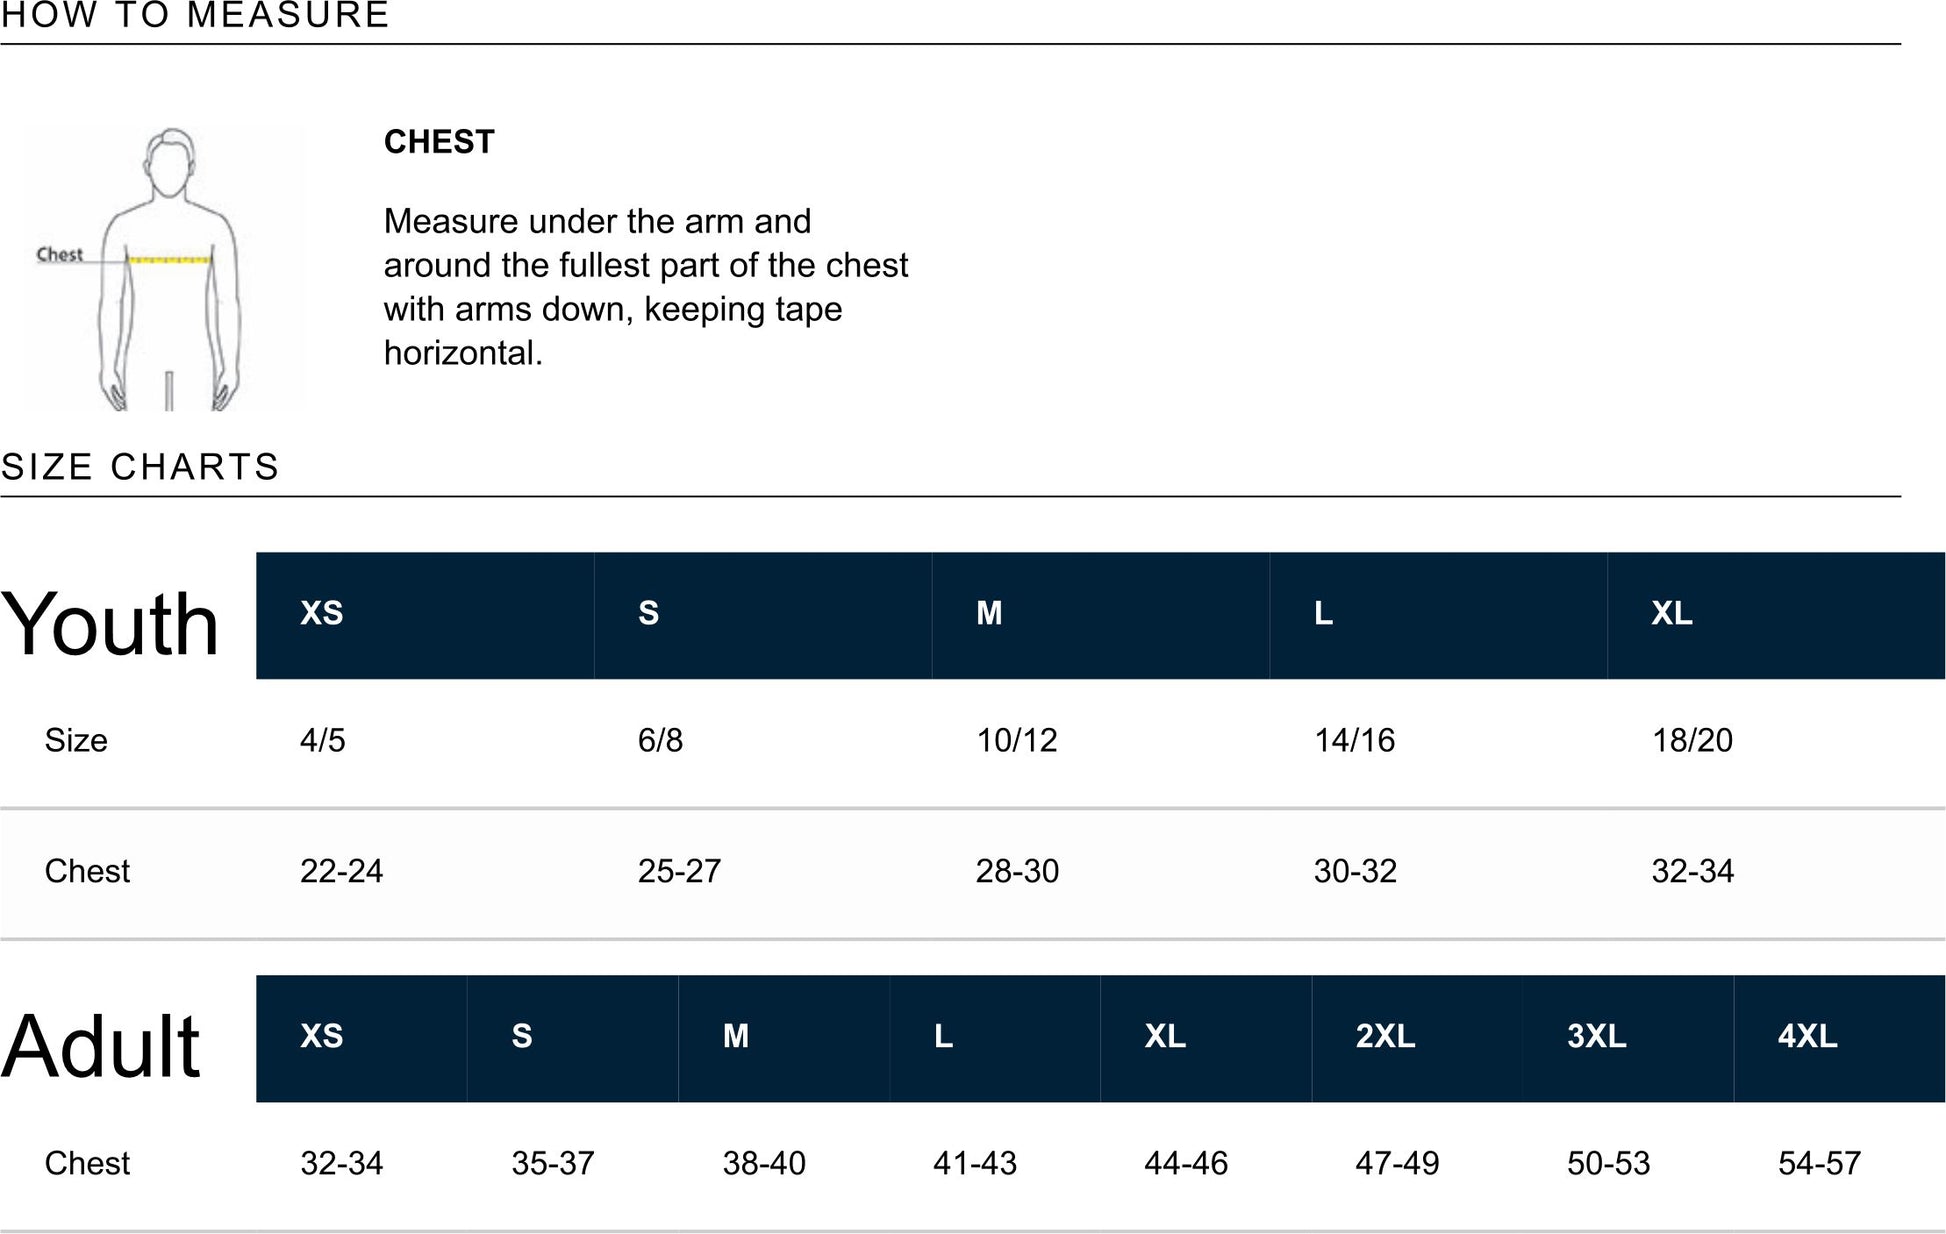The width and height of the screenshot is (1946, 1234).
Task: Select the Youth M column header
Action: point(989,613)
